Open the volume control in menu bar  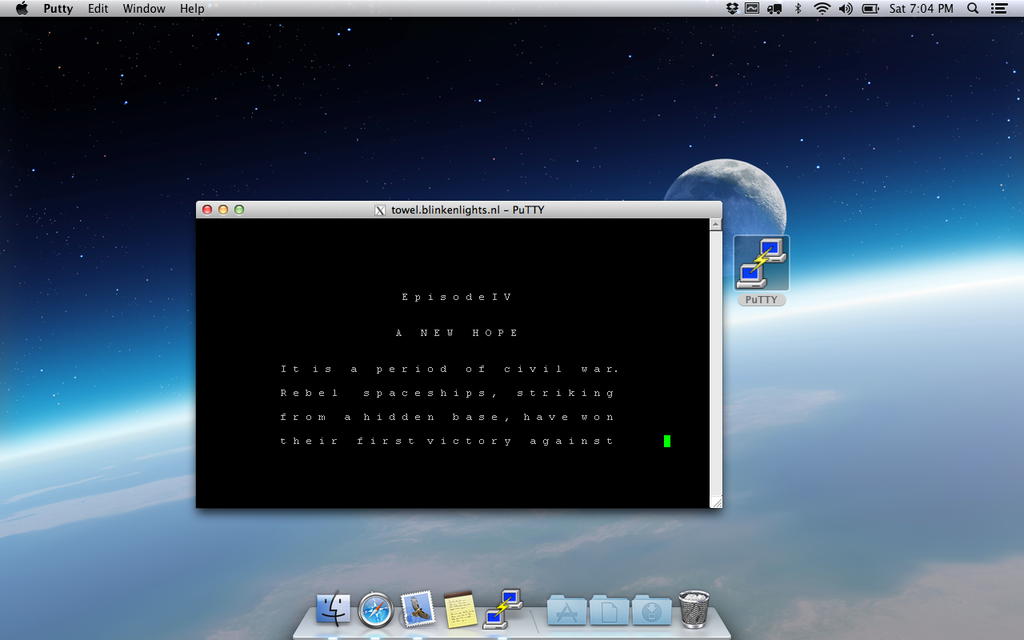pyautogui.click(x=846, y=8)
